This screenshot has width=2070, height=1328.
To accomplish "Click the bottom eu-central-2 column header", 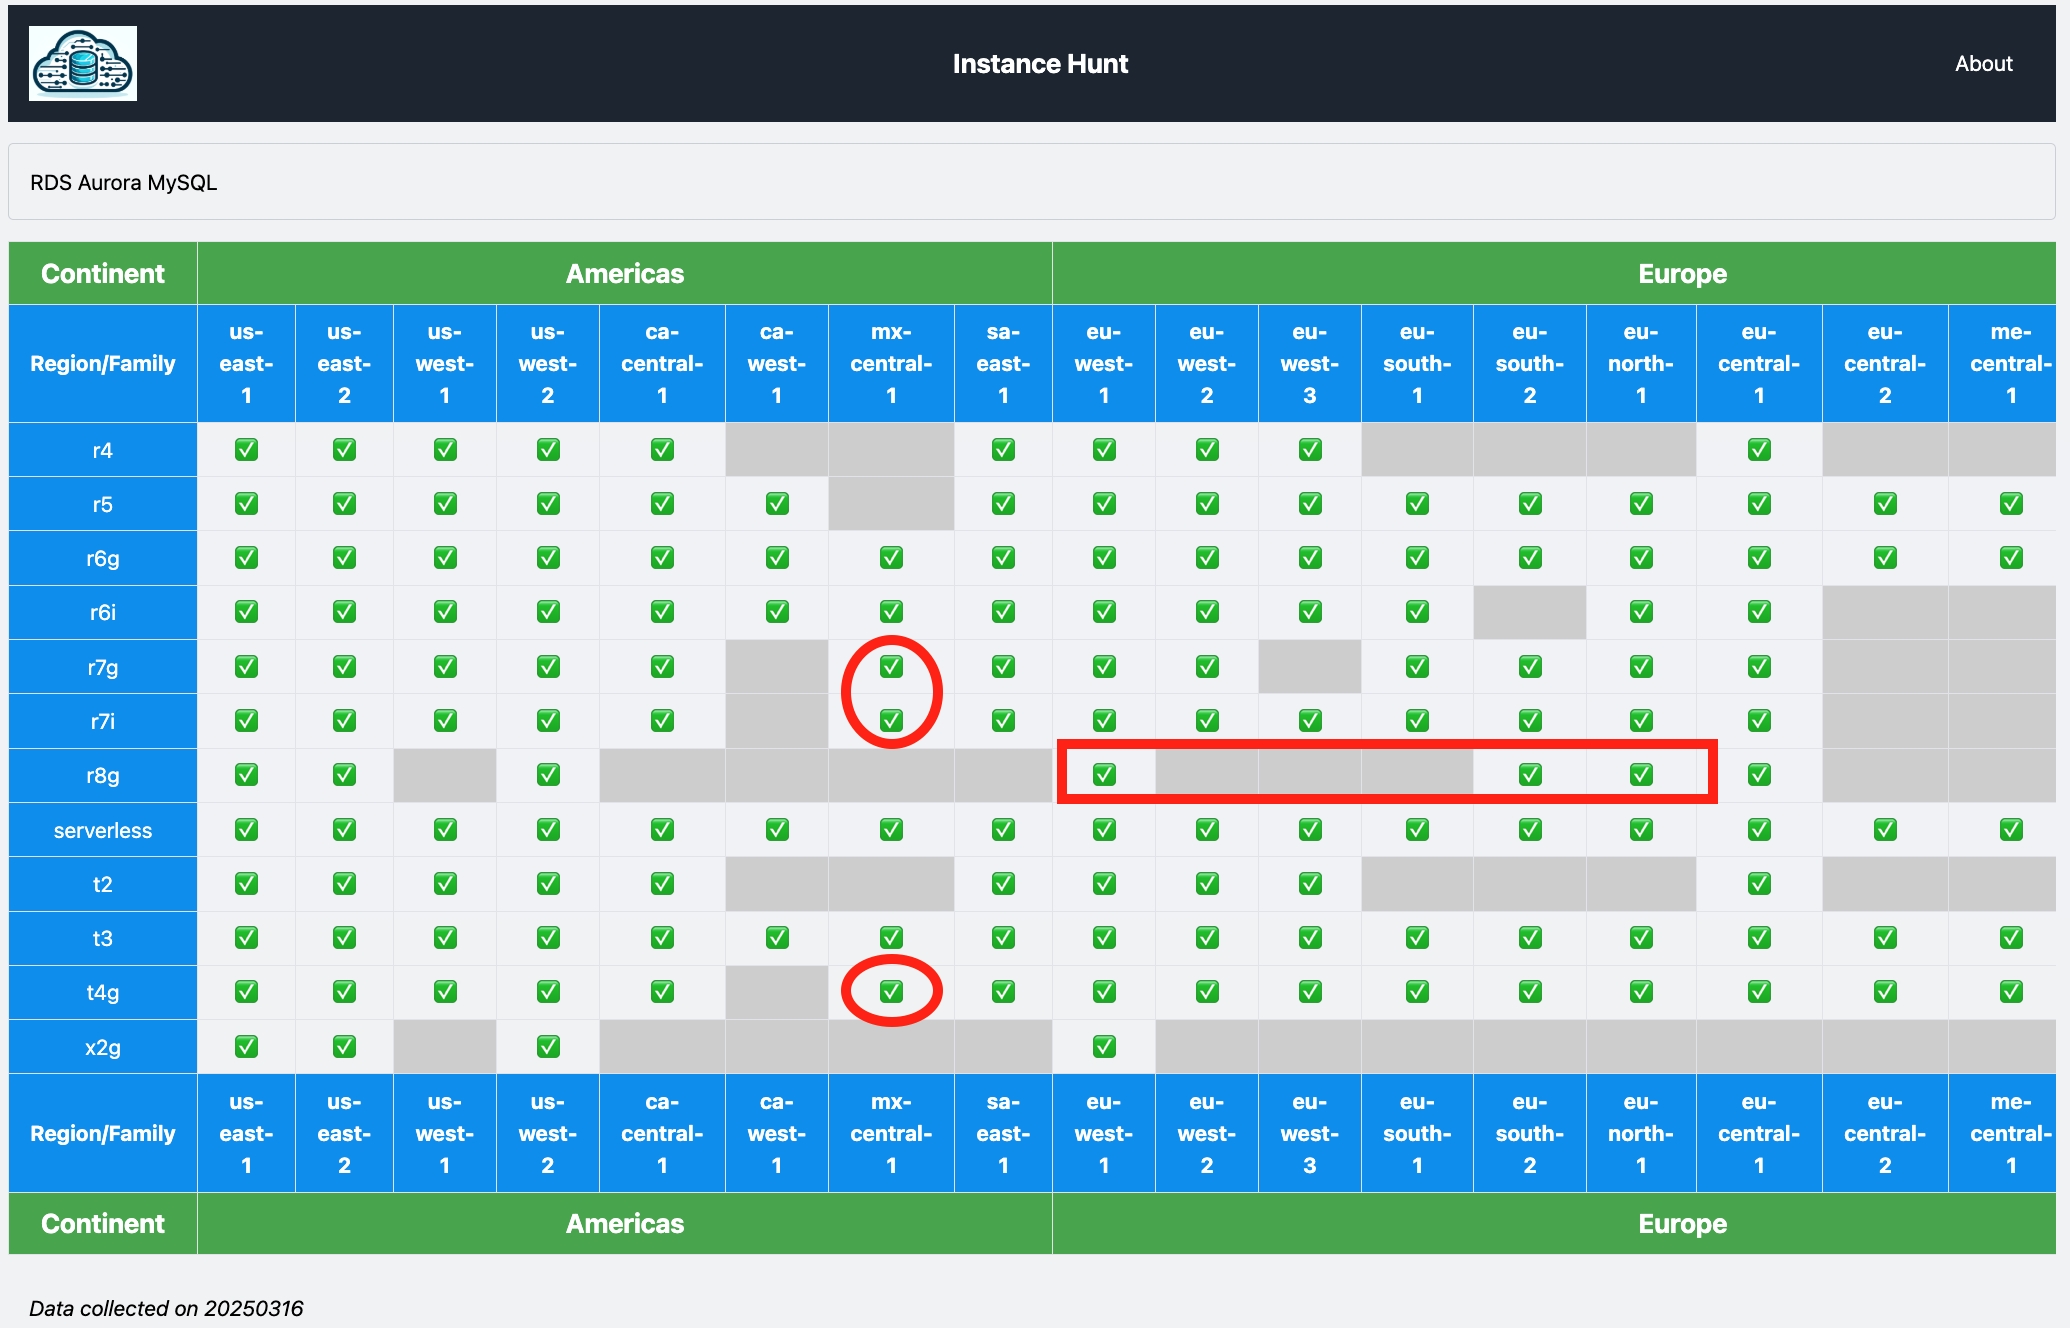I will pyautogui.click(x=1885, y=1133).
